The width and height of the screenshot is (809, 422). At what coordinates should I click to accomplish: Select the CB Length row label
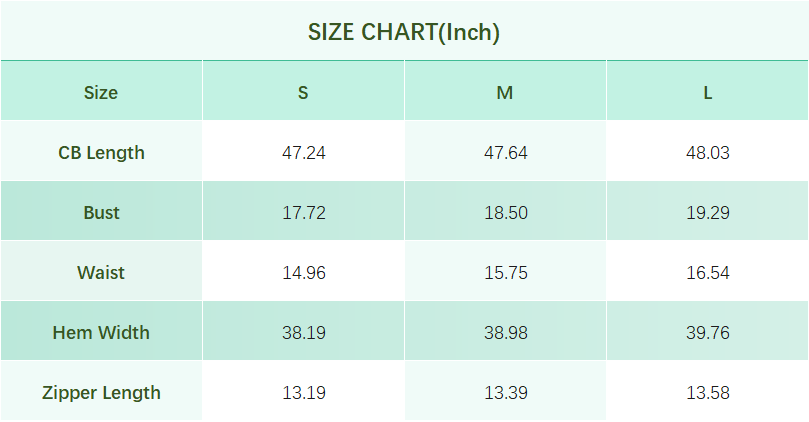point(101,153)
